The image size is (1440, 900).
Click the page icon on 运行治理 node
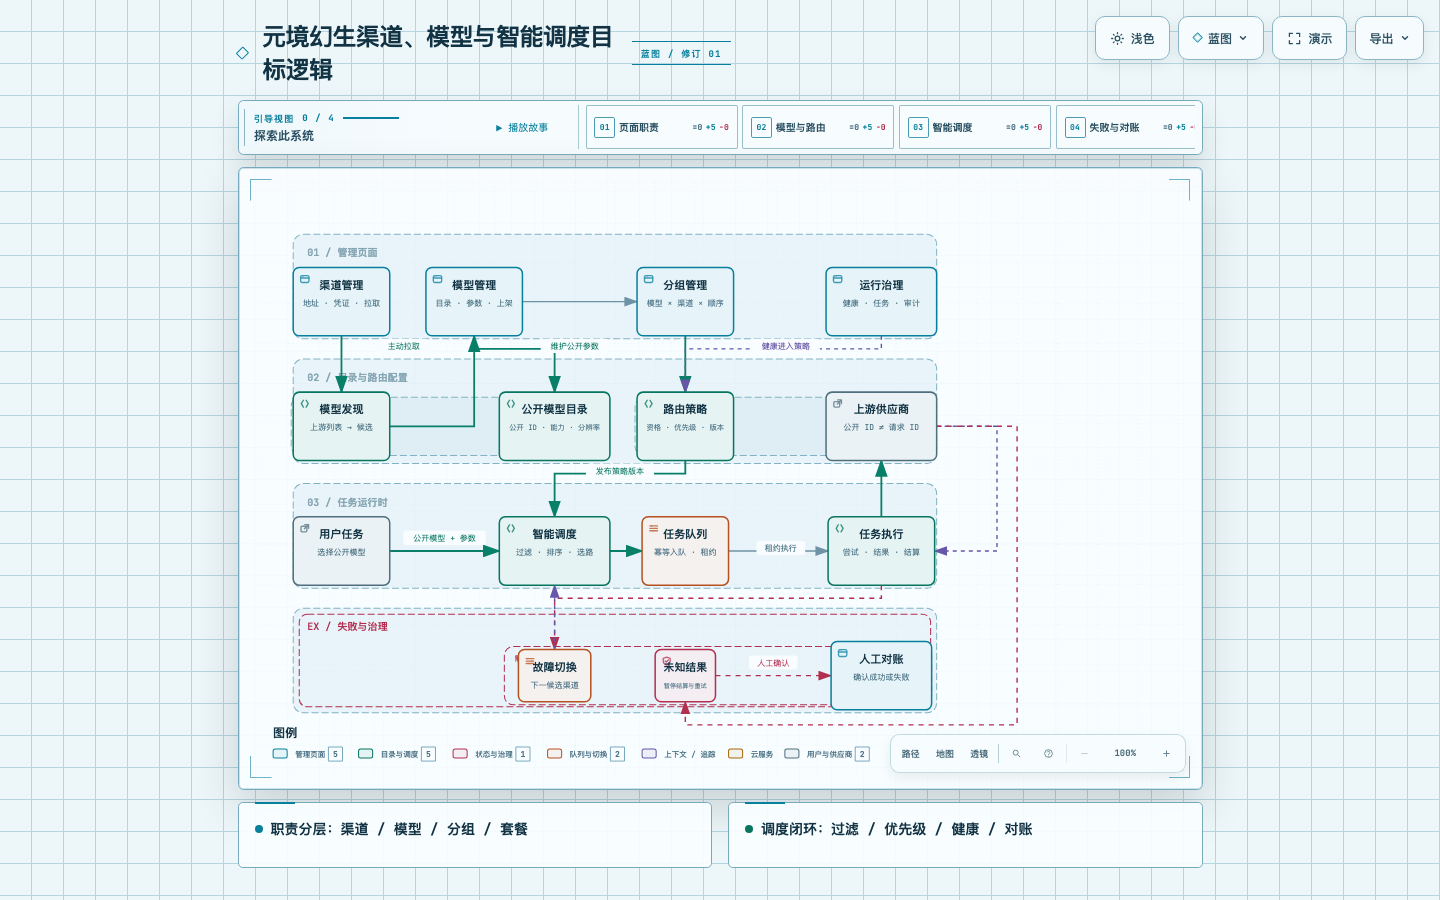pyautogui.click(x=837, y=279)
